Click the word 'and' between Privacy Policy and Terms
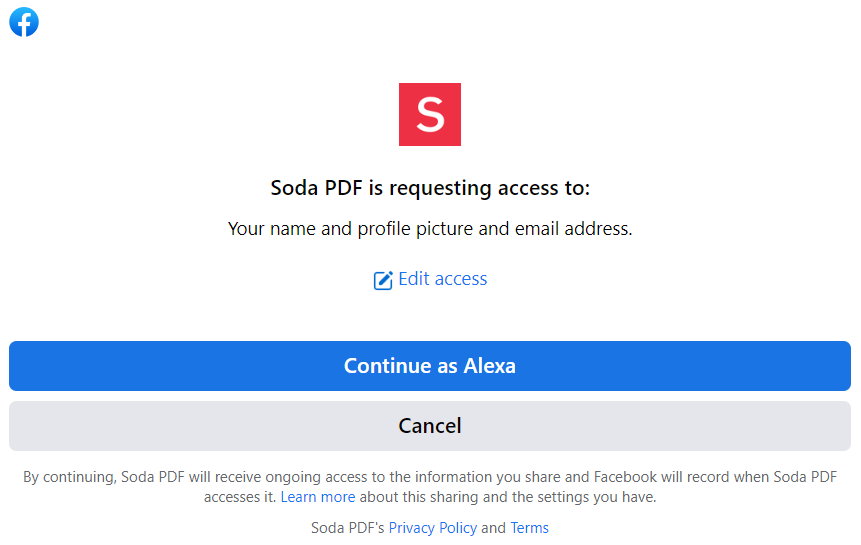The height and width of the screenshot is (545, 861). click(x=493, y=527)
